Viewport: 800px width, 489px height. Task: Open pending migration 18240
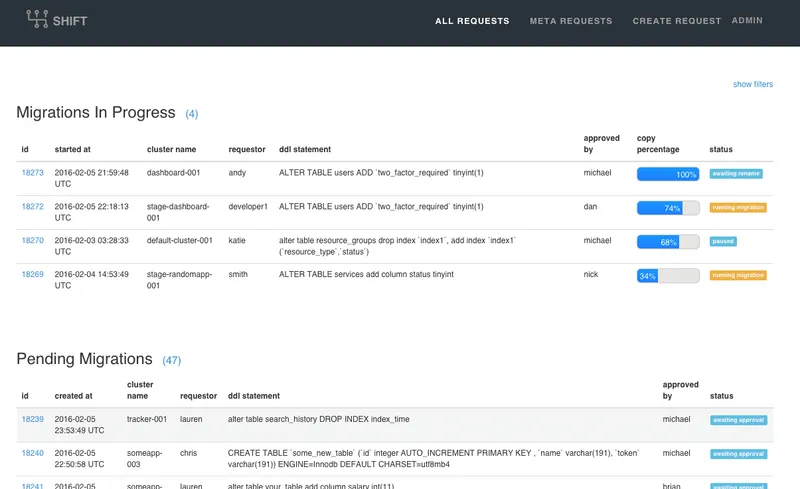tap(33, 453)
